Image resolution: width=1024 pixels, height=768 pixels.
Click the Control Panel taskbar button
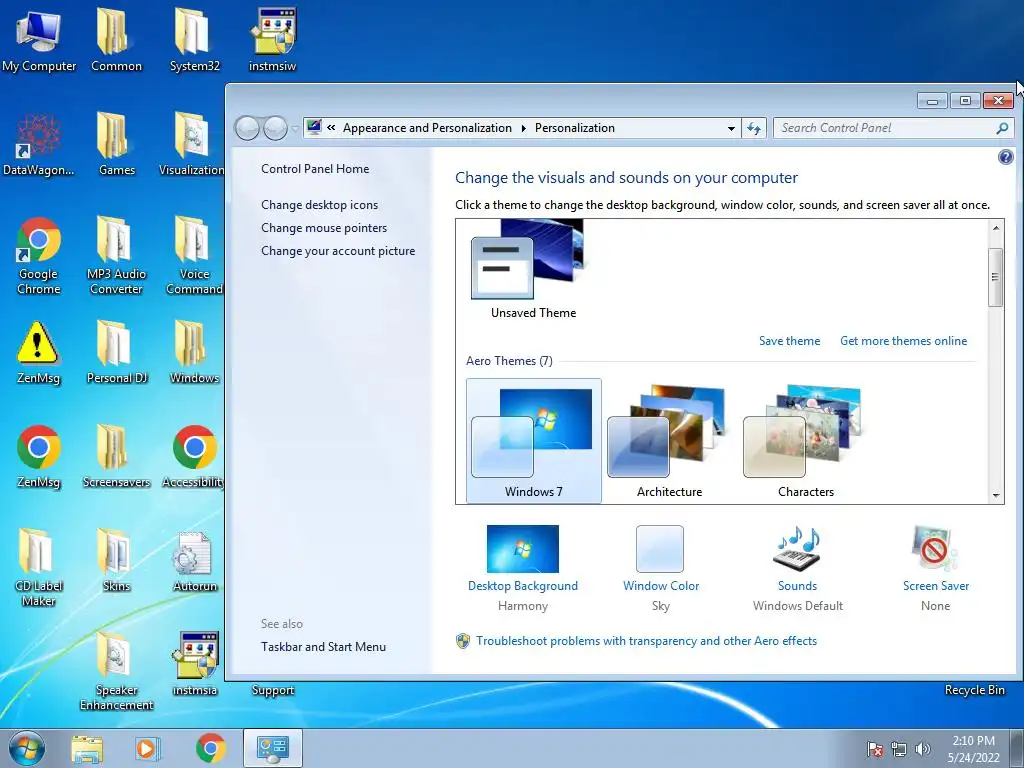pyautogui.click(x=272, y=748)
